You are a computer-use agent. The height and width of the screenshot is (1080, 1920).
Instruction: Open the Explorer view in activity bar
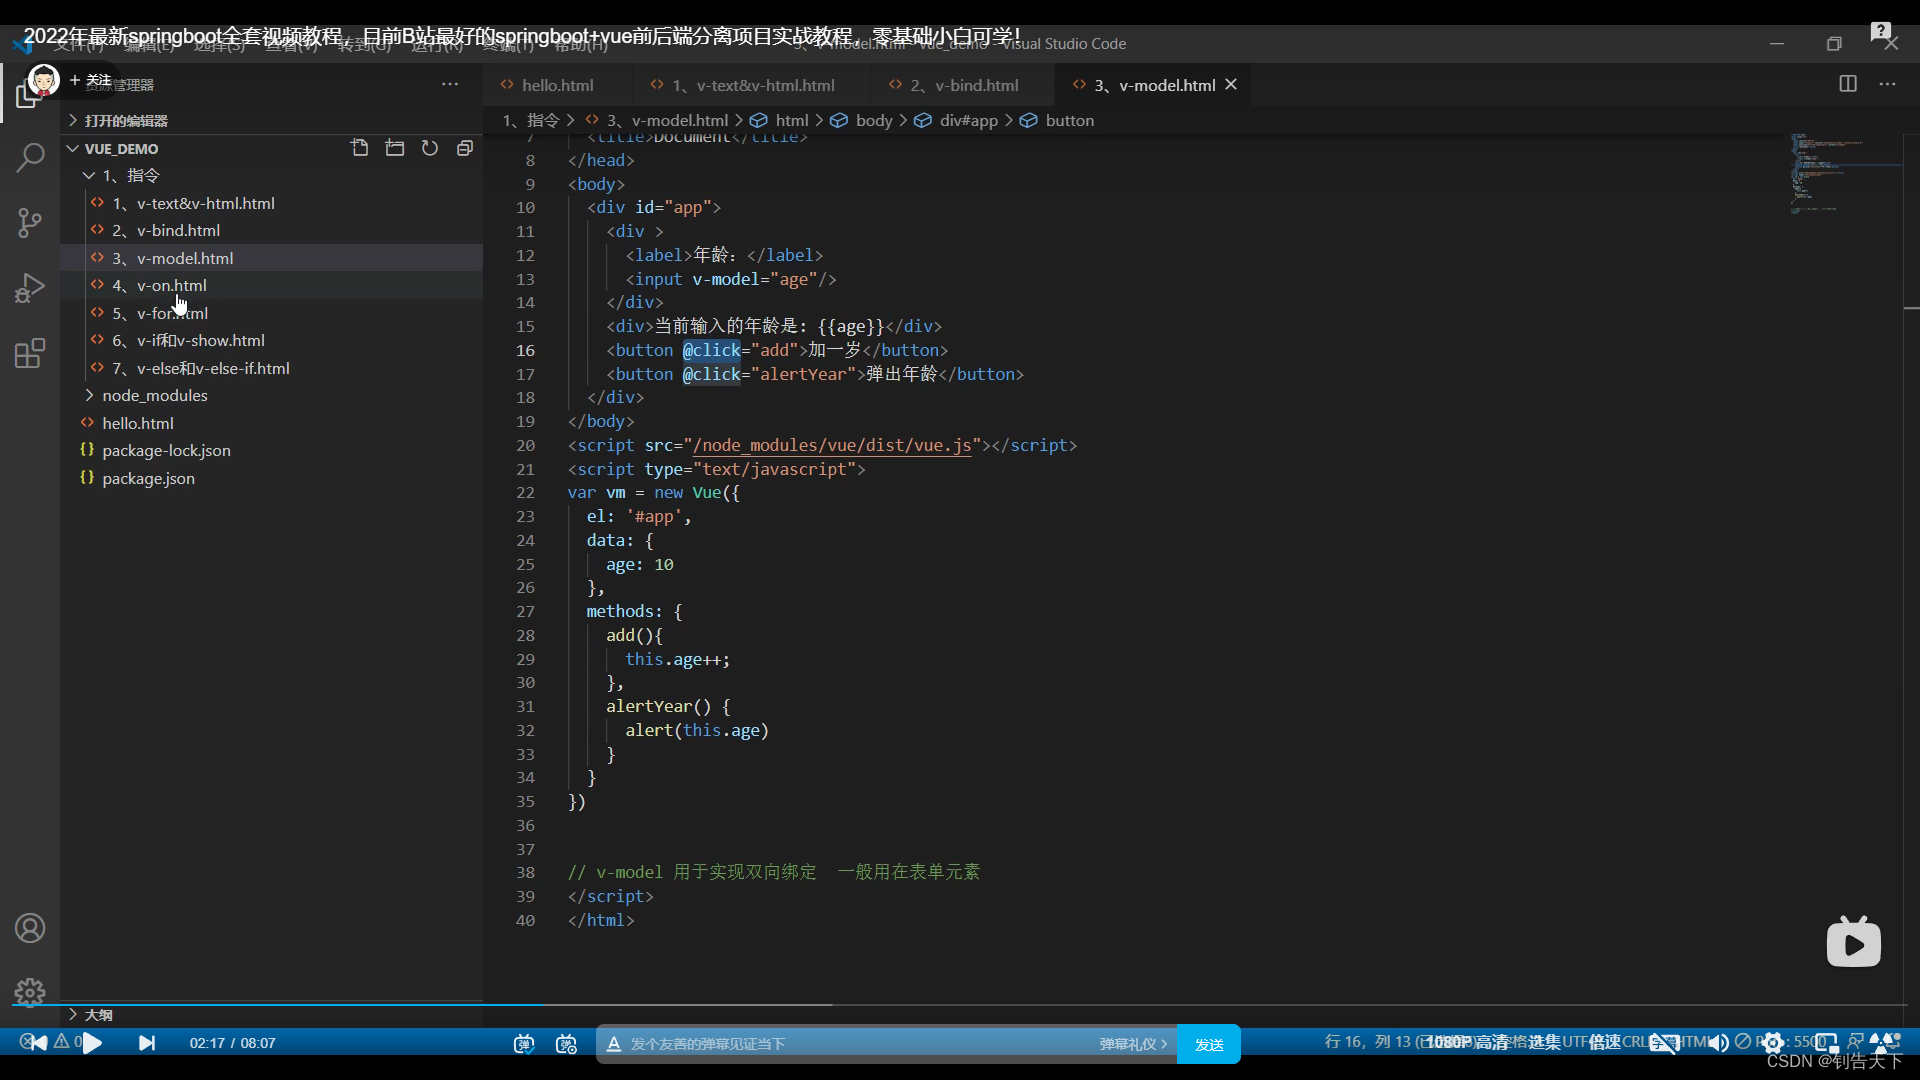point(29,95)
